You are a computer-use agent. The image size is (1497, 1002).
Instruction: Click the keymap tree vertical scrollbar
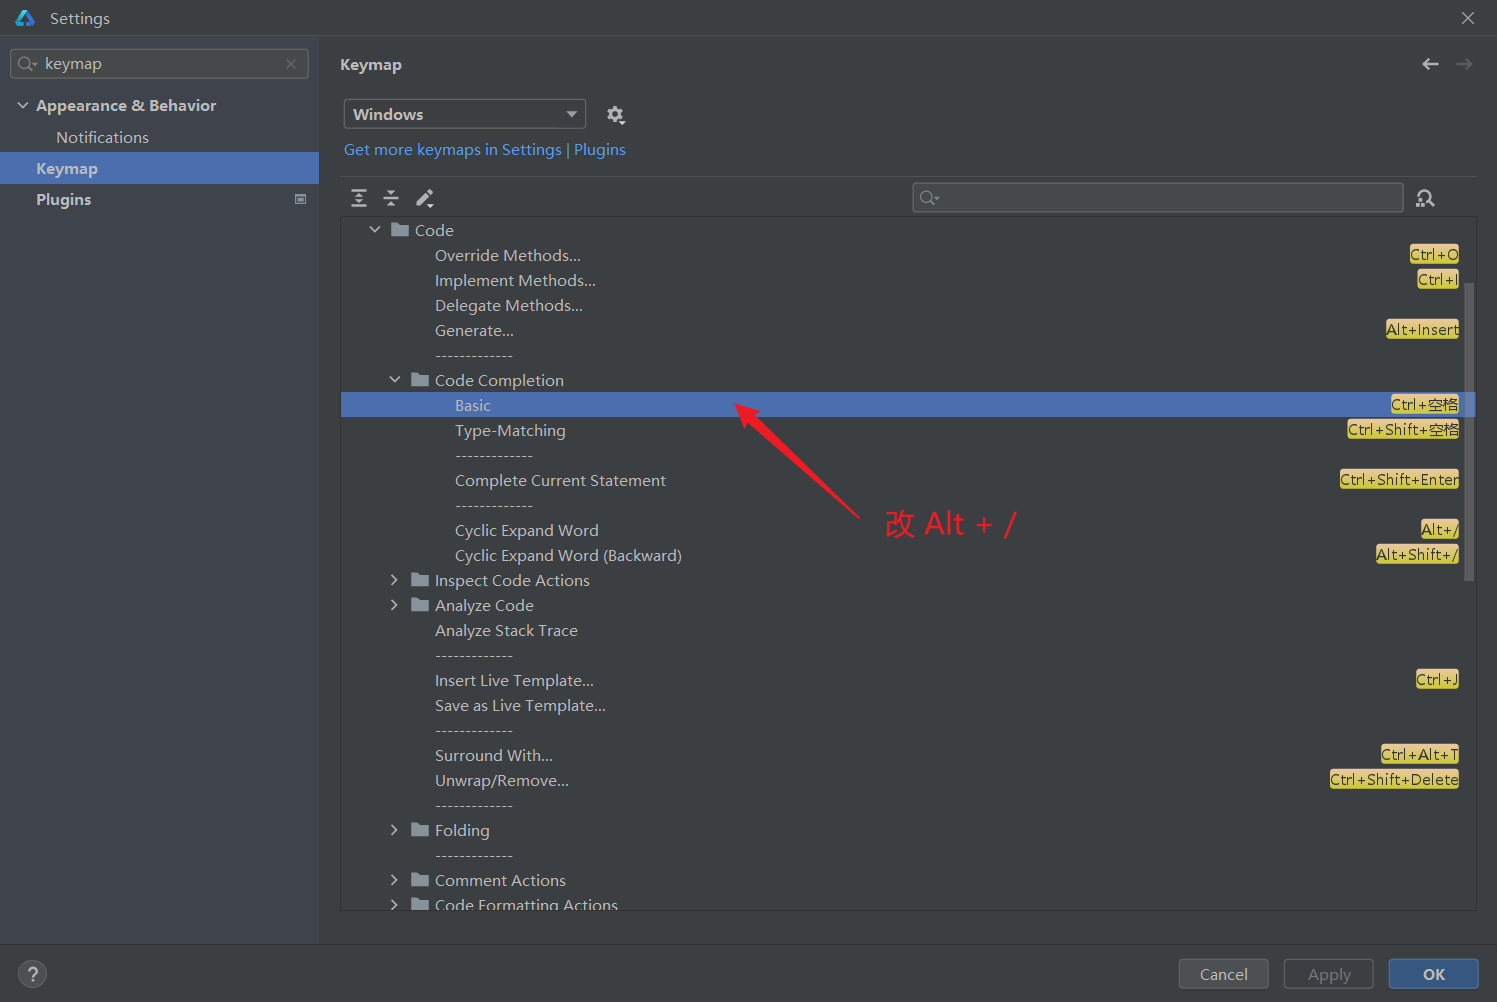coord(1469,431)
